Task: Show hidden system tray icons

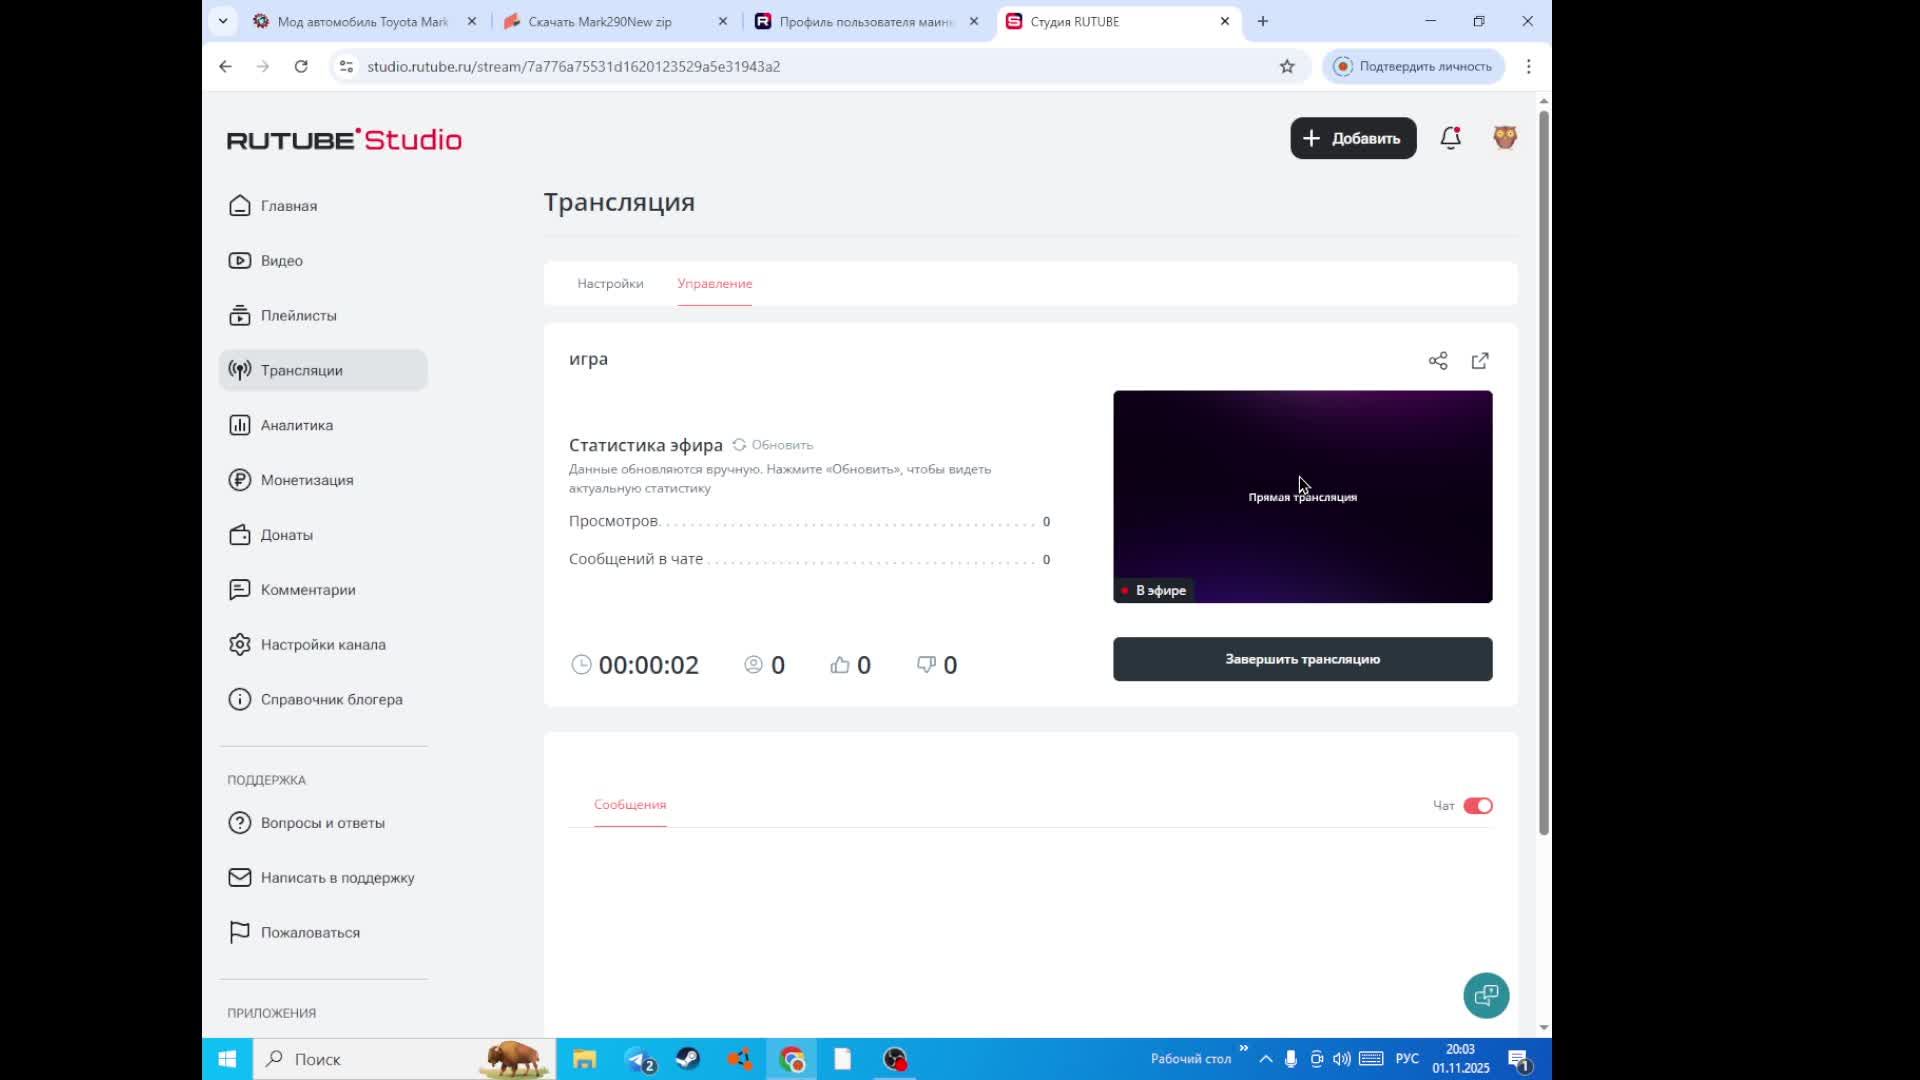Action: (x=1265, y=1059)
